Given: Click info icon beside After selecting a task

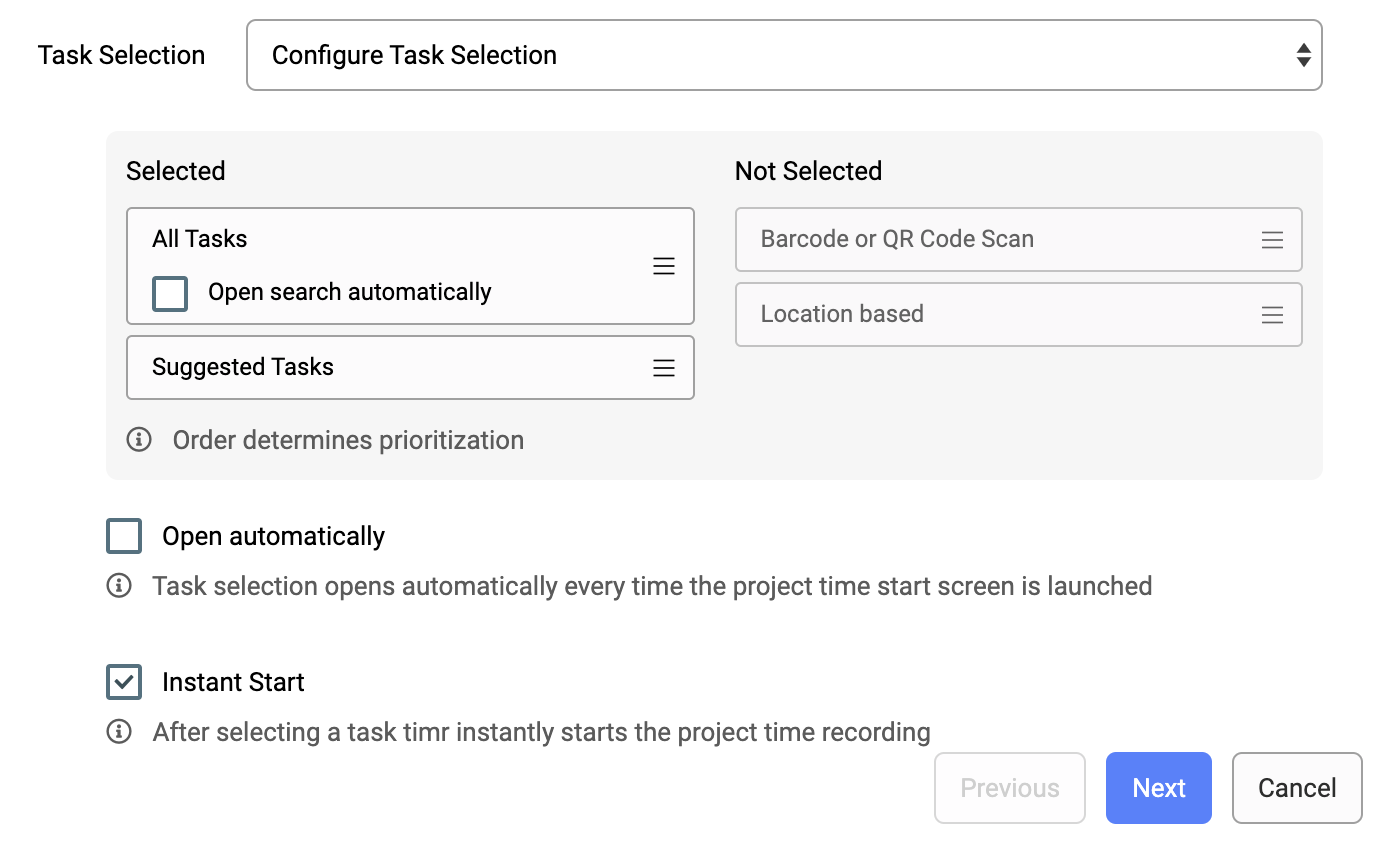Looking at the screenshot, I should coord(119,732).
